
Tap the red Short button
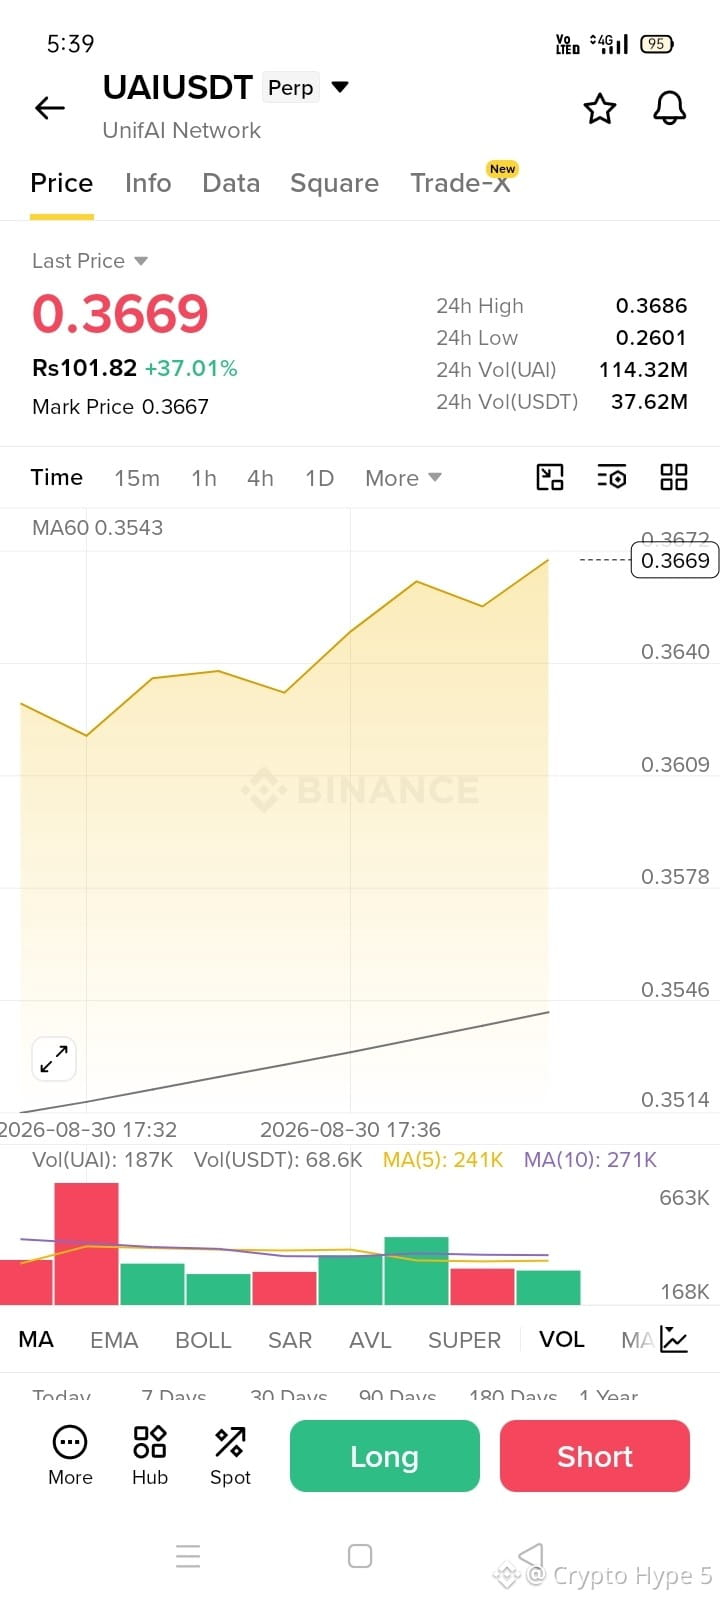click(595, 1456)
